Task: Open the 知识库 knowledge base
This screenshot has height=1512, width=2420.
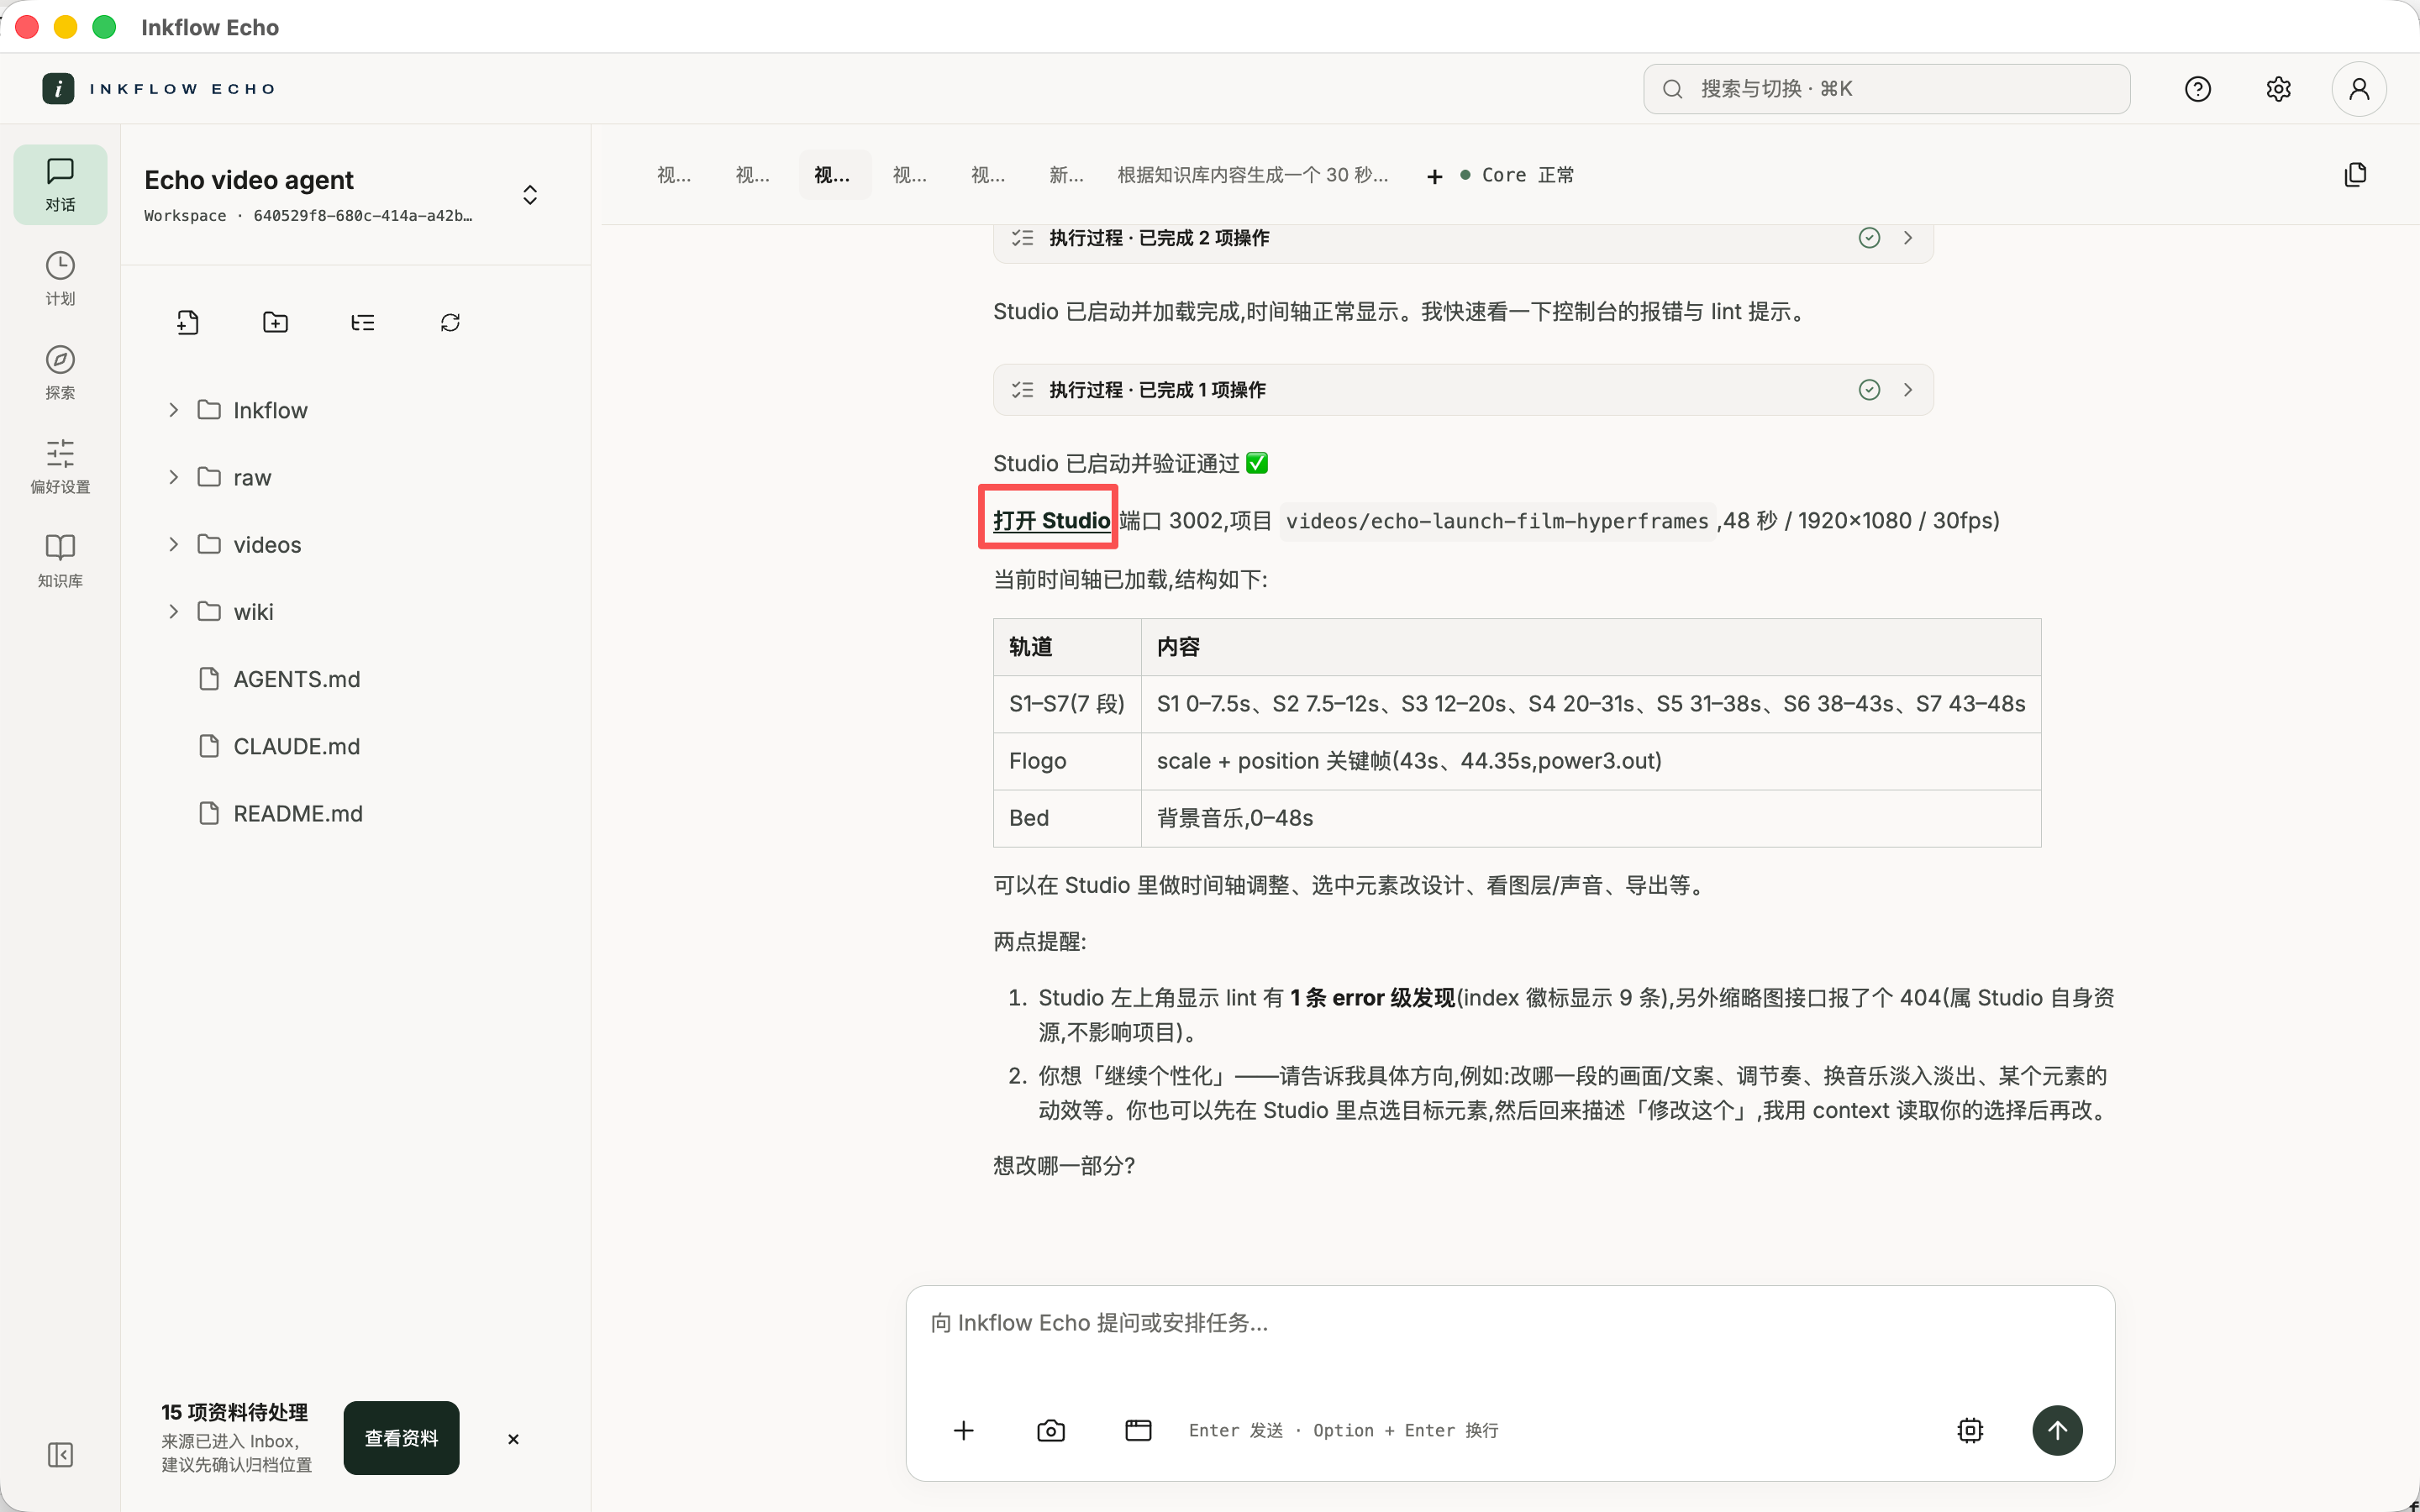Action: click(x=60, y=560)
